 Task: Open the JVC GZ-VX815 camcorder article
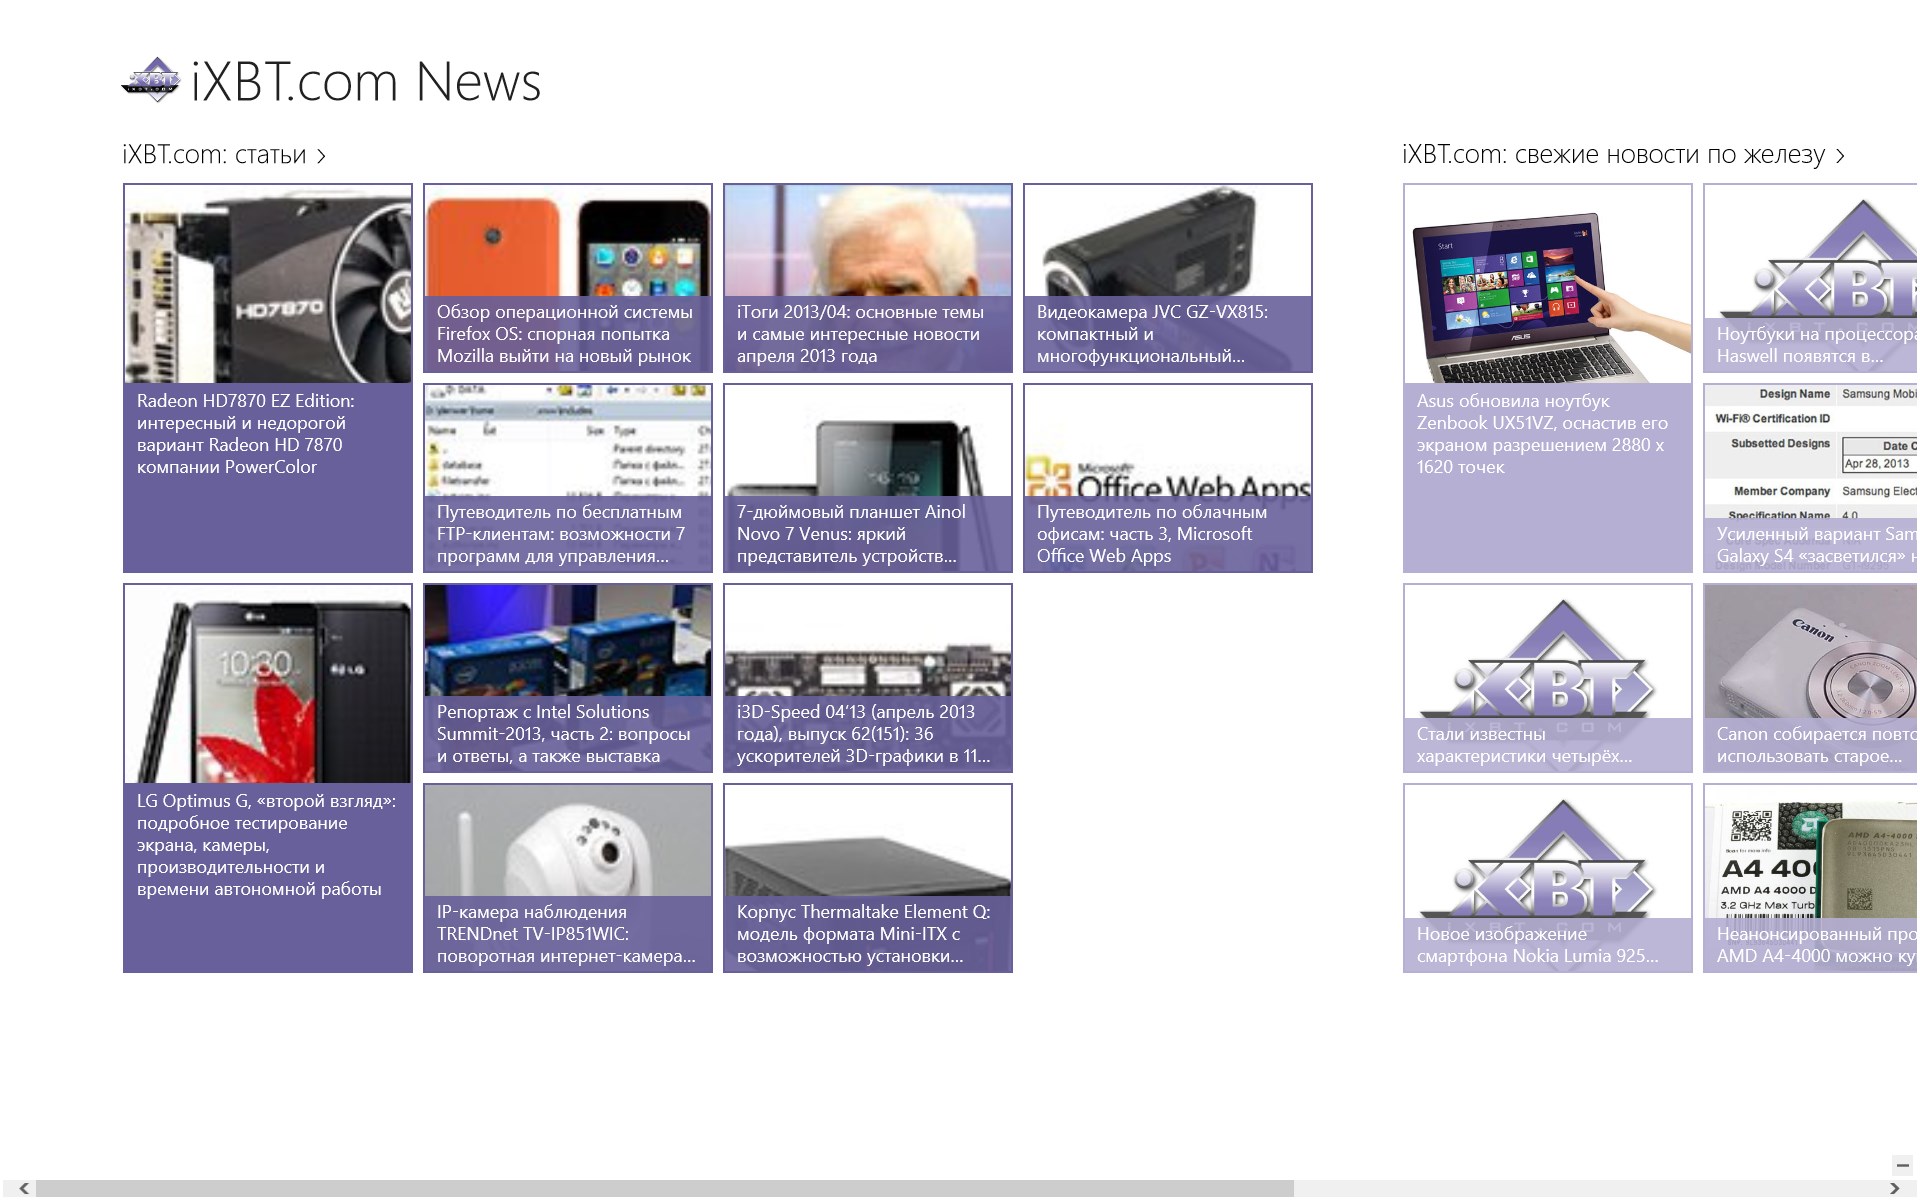[x=1168, y=278]
